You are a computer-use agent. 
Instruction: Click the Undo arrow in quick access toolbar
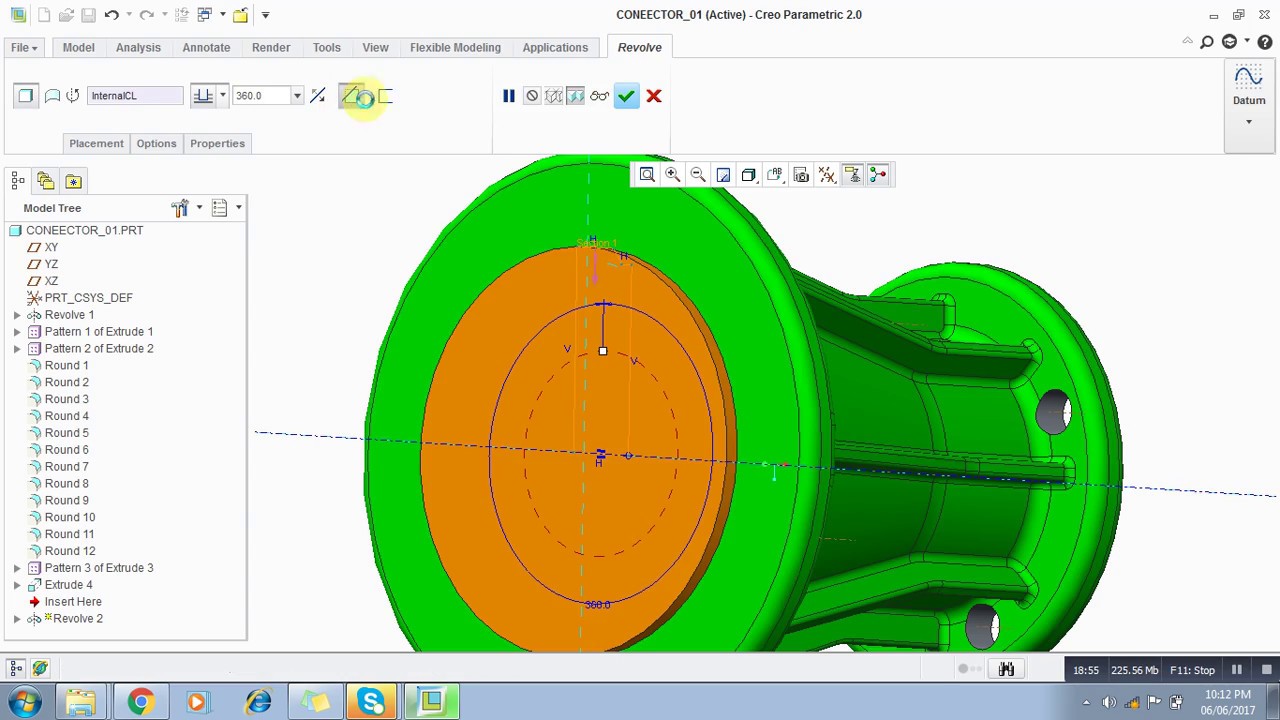pos(111,15)
